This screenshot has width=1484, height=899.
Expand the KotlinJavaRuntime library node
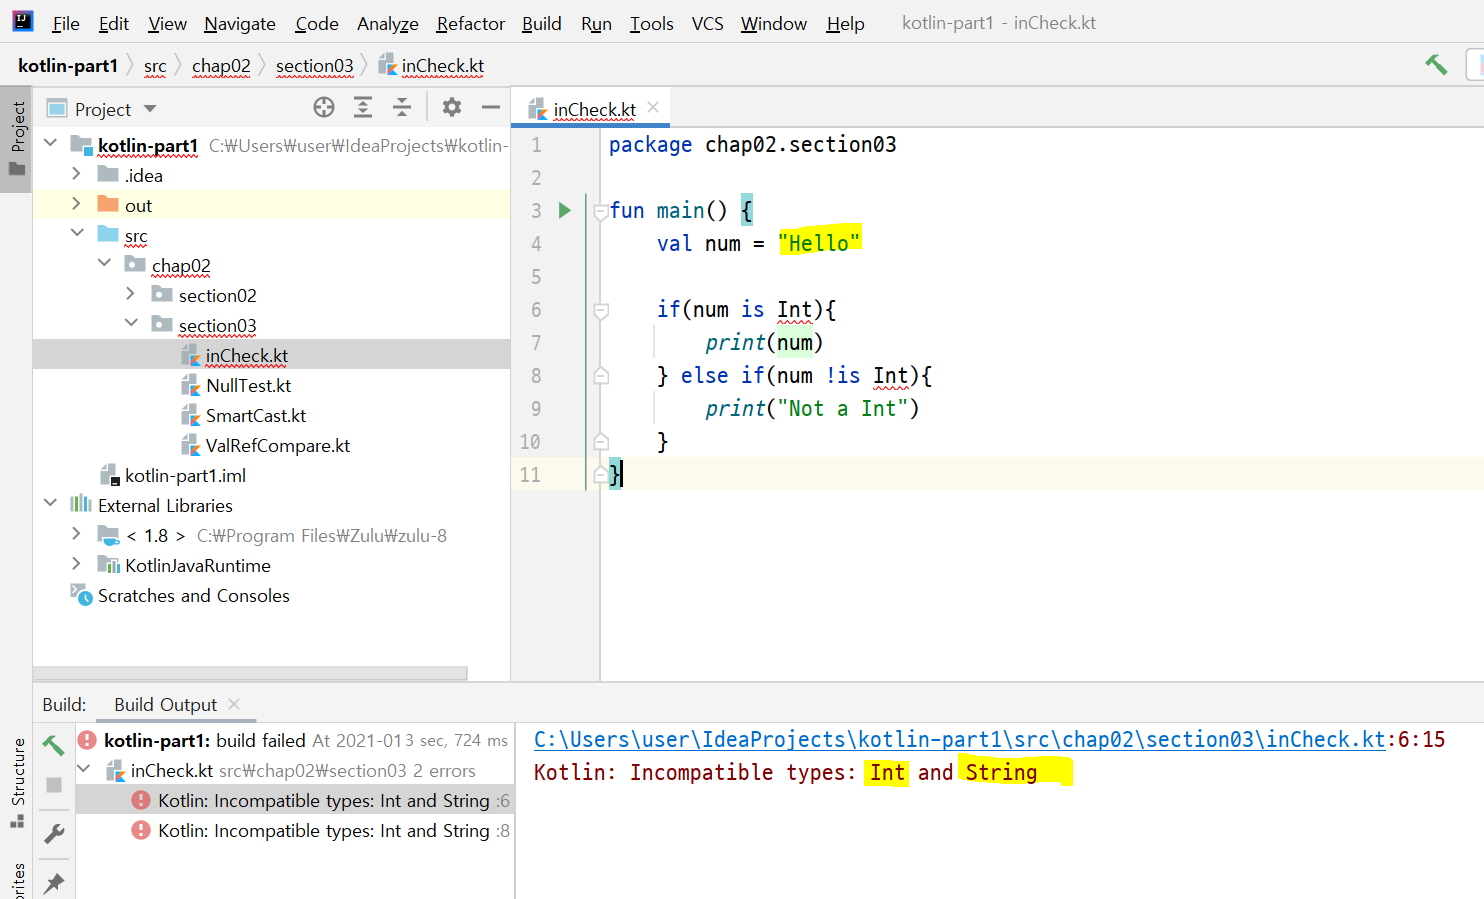coord(76,563)
